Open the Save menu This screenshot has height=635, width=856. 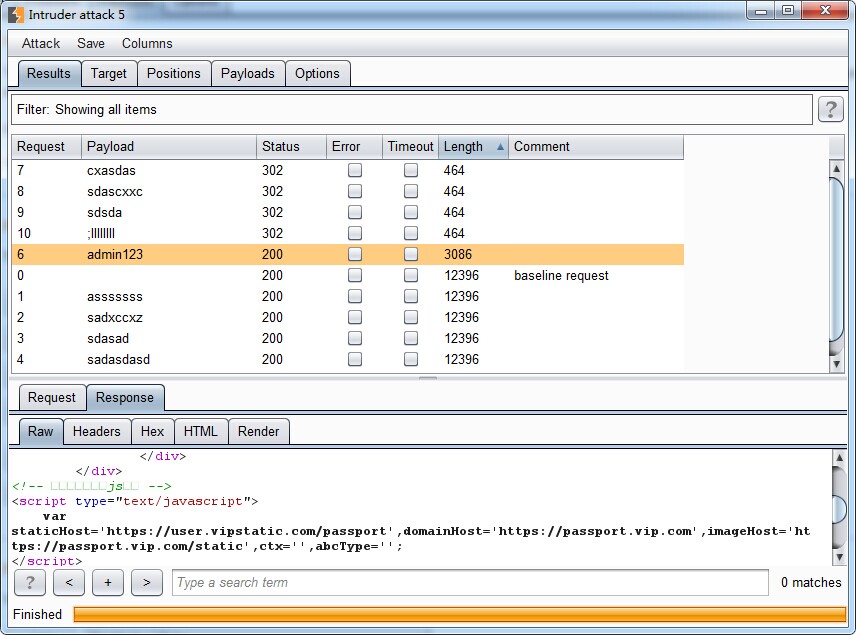click(91, 43)
